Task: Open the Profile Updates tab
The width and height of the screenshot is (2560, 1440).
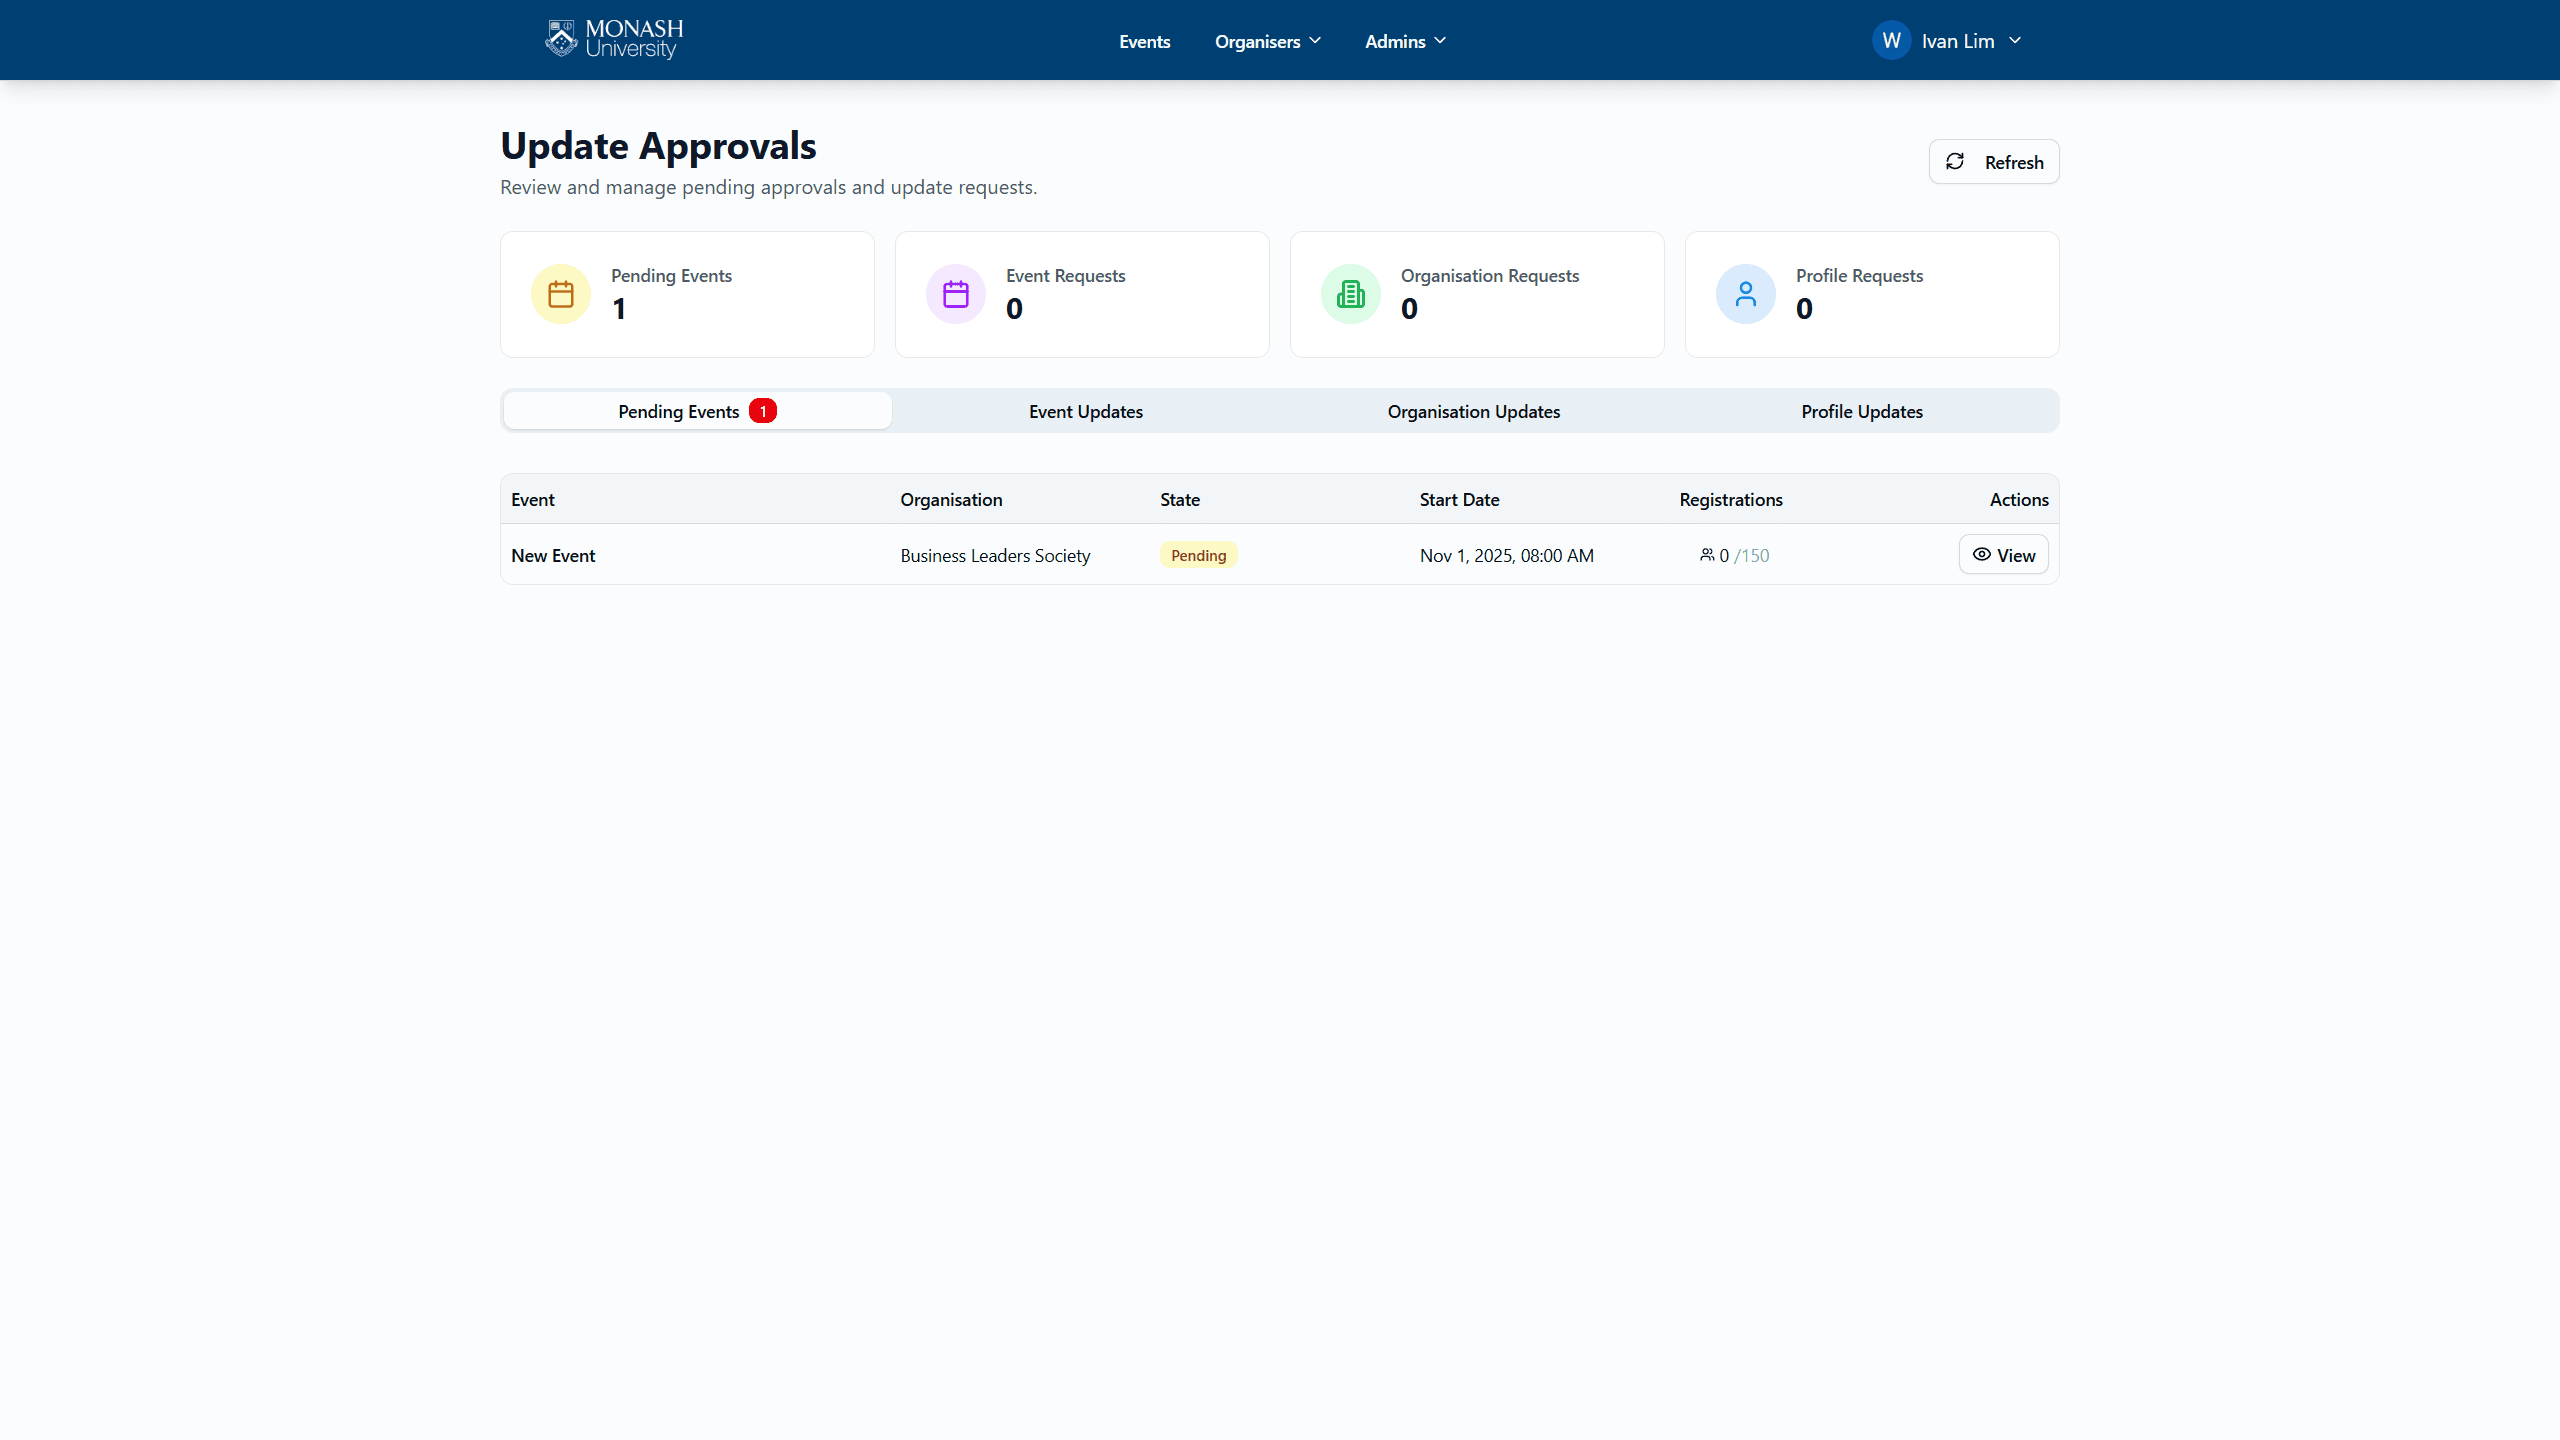Action: (1861, 411)
